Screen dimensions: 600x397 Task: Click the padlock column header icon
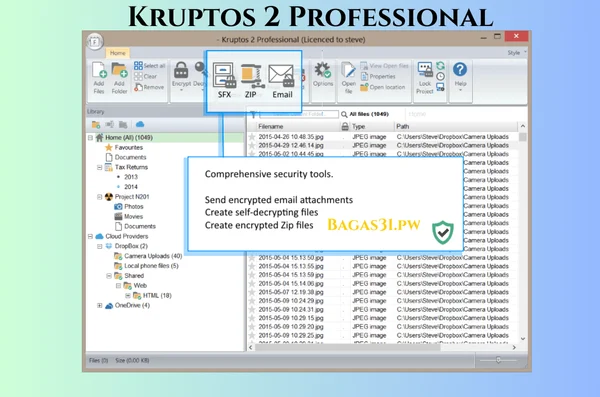(x=345, y=126)
